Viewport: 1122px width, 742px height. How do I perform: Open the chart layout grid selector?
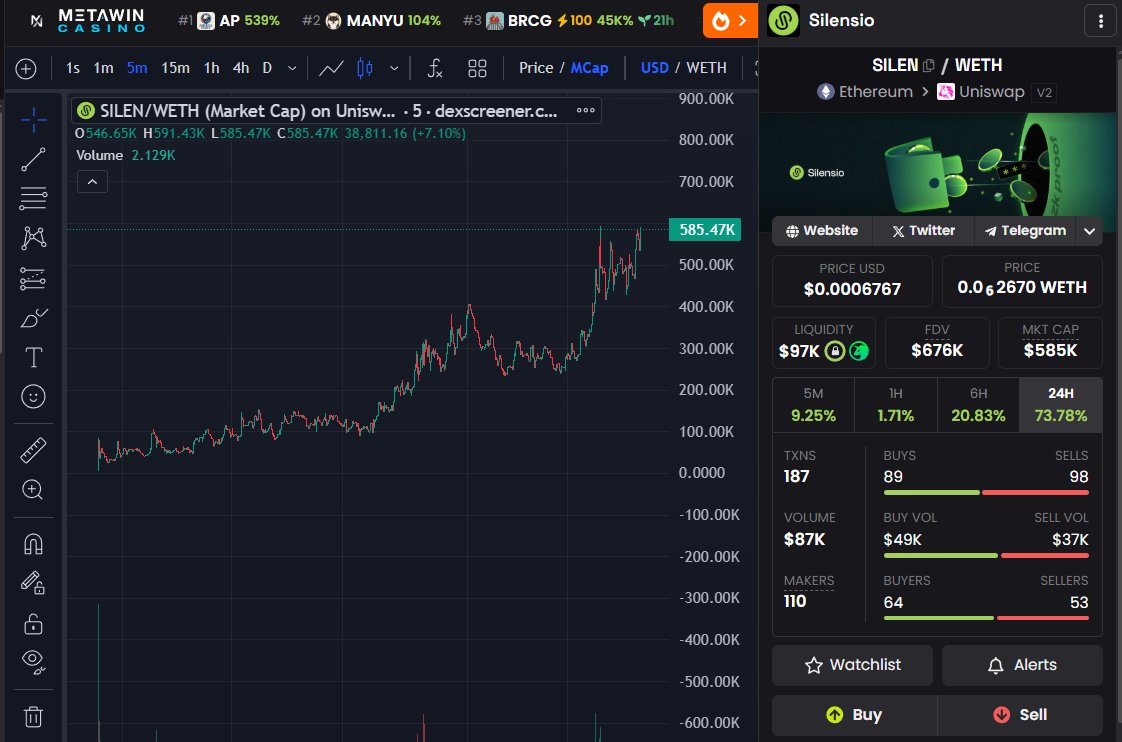(x=477, y=69)
